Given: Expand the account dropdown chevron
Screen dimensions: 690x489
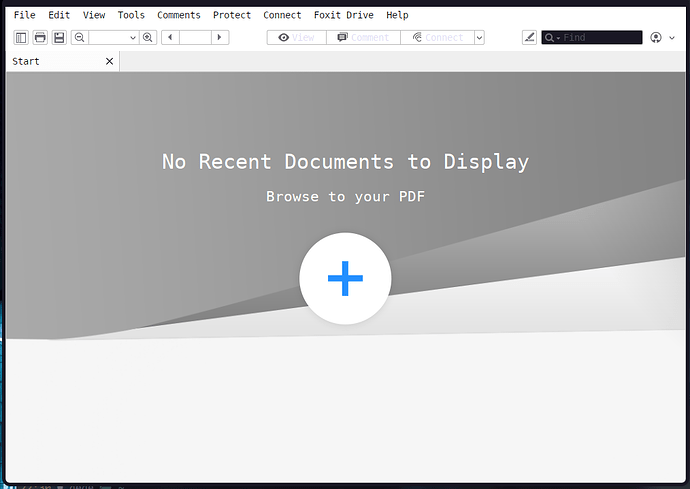Looking at the screenshot, I should (672, 38).
